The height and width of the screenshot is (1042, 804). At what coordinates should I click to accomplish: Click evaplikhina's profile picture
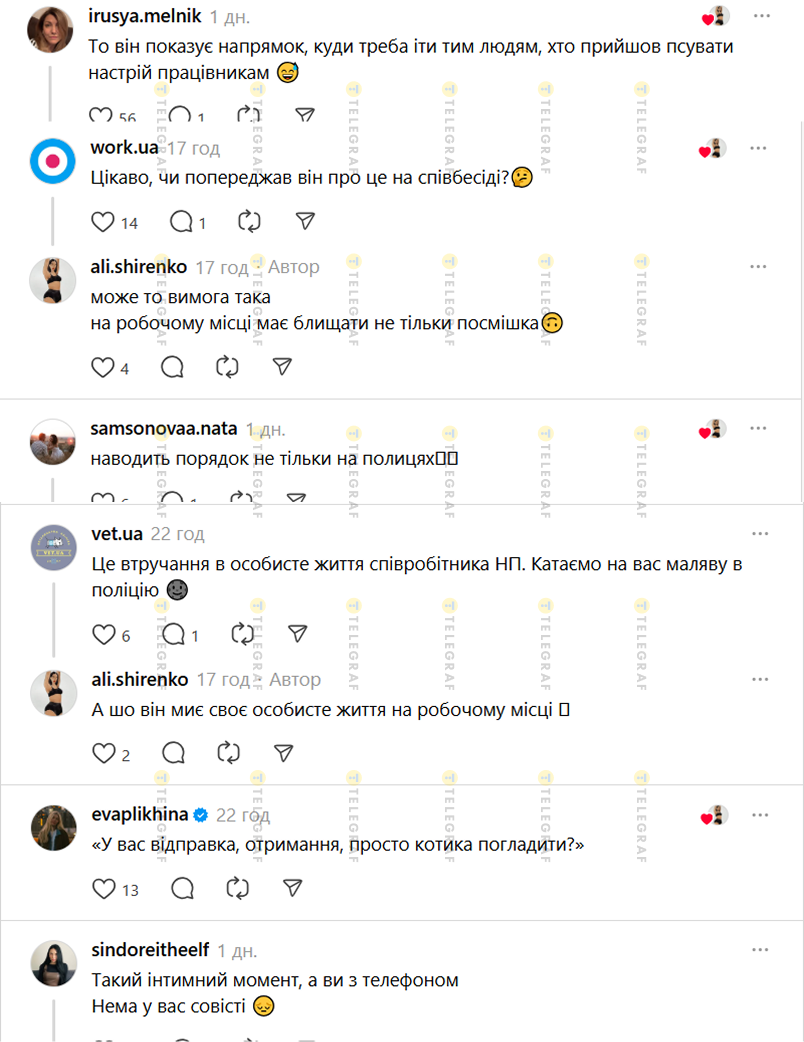(x=54, y=828)
